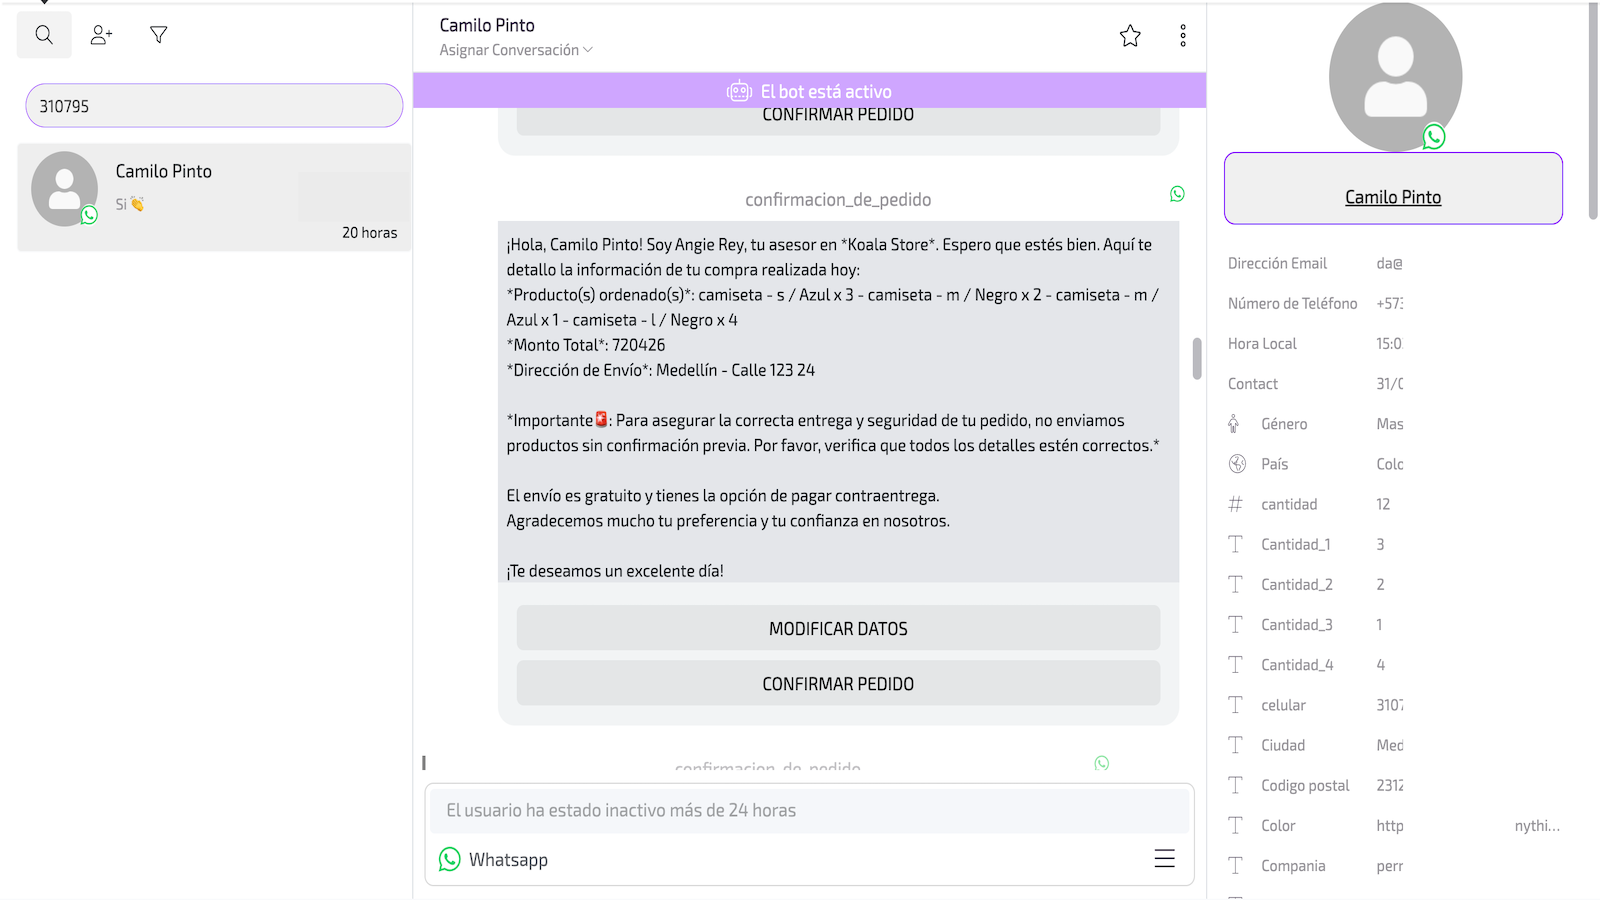
Task: Click the cantidad value 12
Action: (x=1383, y=504)
